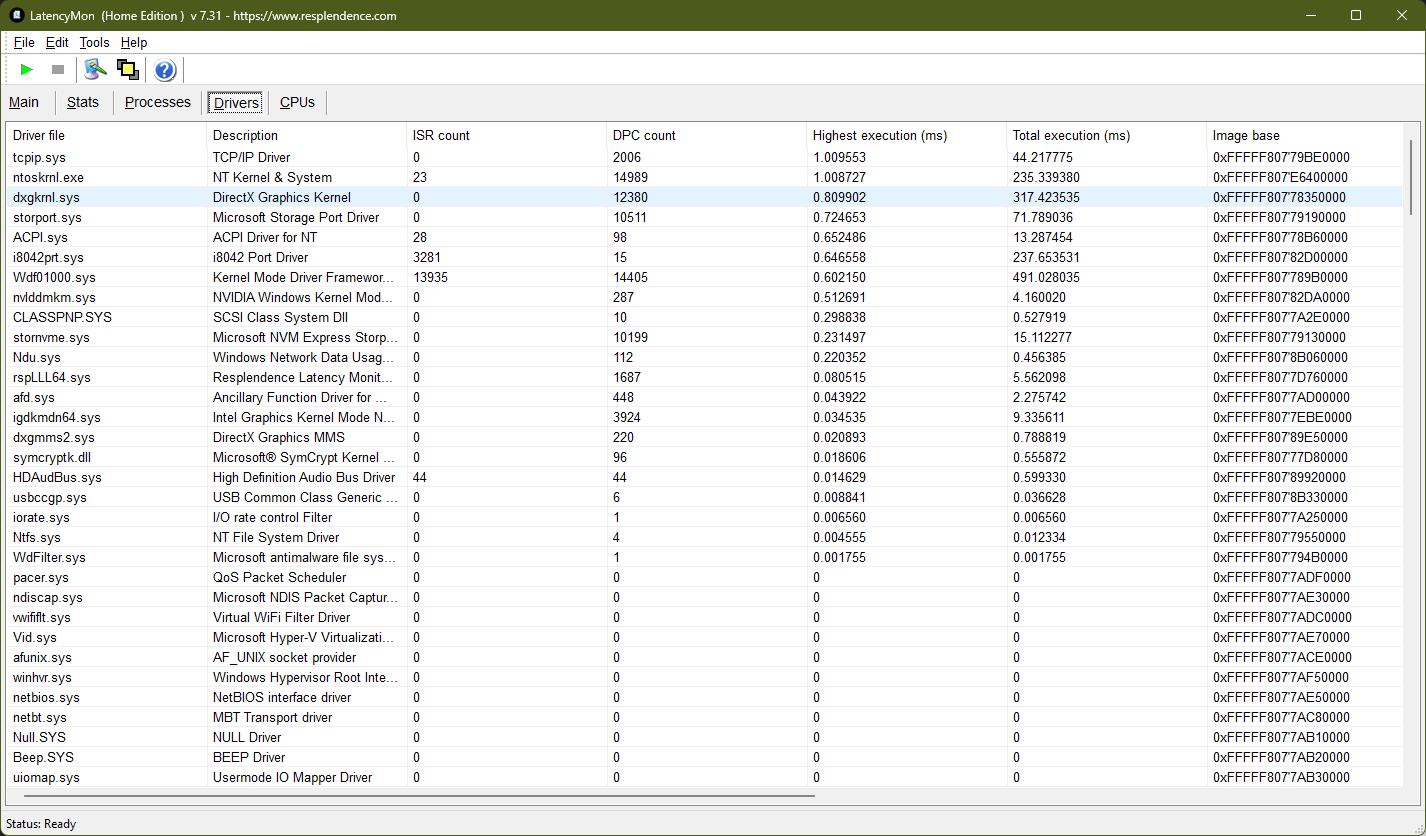Select the tcpip.sys driver row
Screen dimensions: 1426x836
pyautogui.click(x=40, y=157)
